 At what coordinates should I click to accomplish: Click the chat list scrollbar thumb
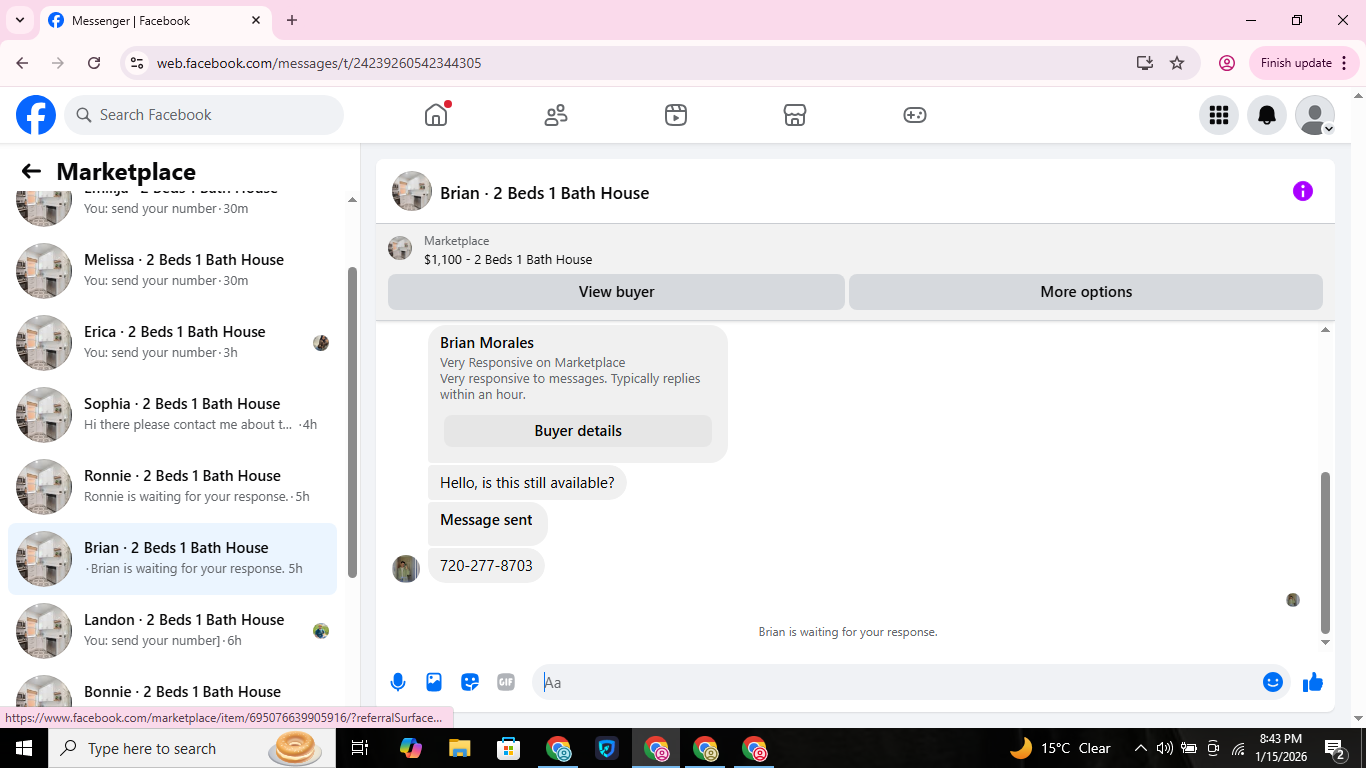[x=352, y=422]
